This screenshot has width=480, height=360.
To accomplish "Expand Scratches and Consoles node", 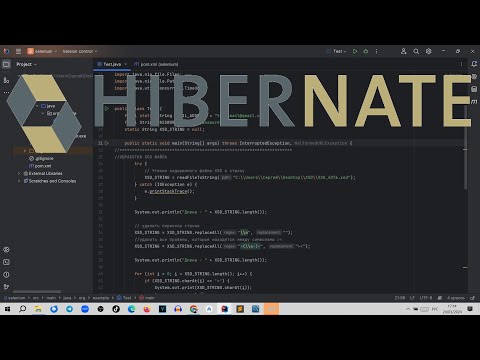I will pos(19,181).
